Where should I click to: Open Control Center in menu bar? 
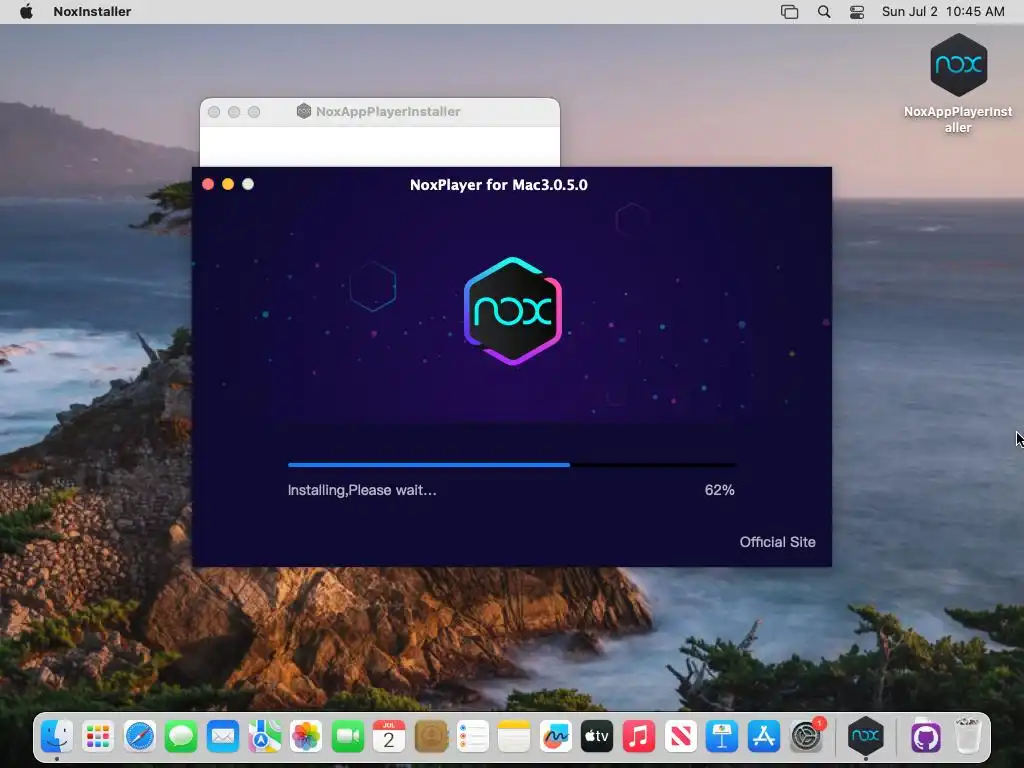[857, 12]
